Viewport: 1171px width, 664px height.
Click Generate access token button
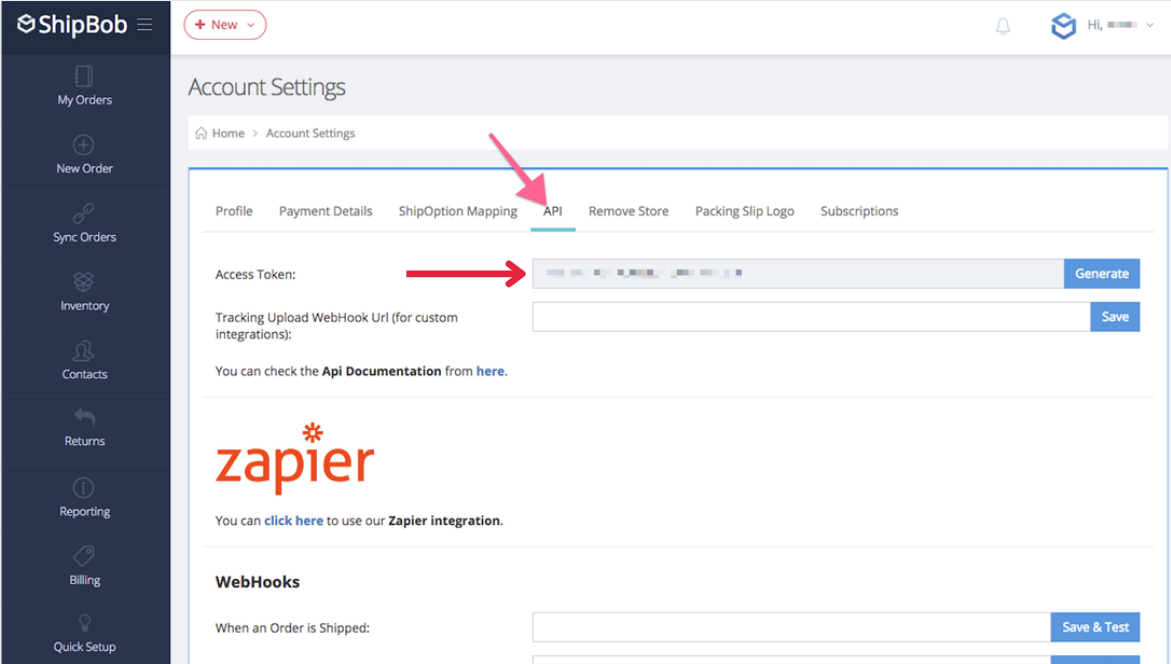point(1101,273)
